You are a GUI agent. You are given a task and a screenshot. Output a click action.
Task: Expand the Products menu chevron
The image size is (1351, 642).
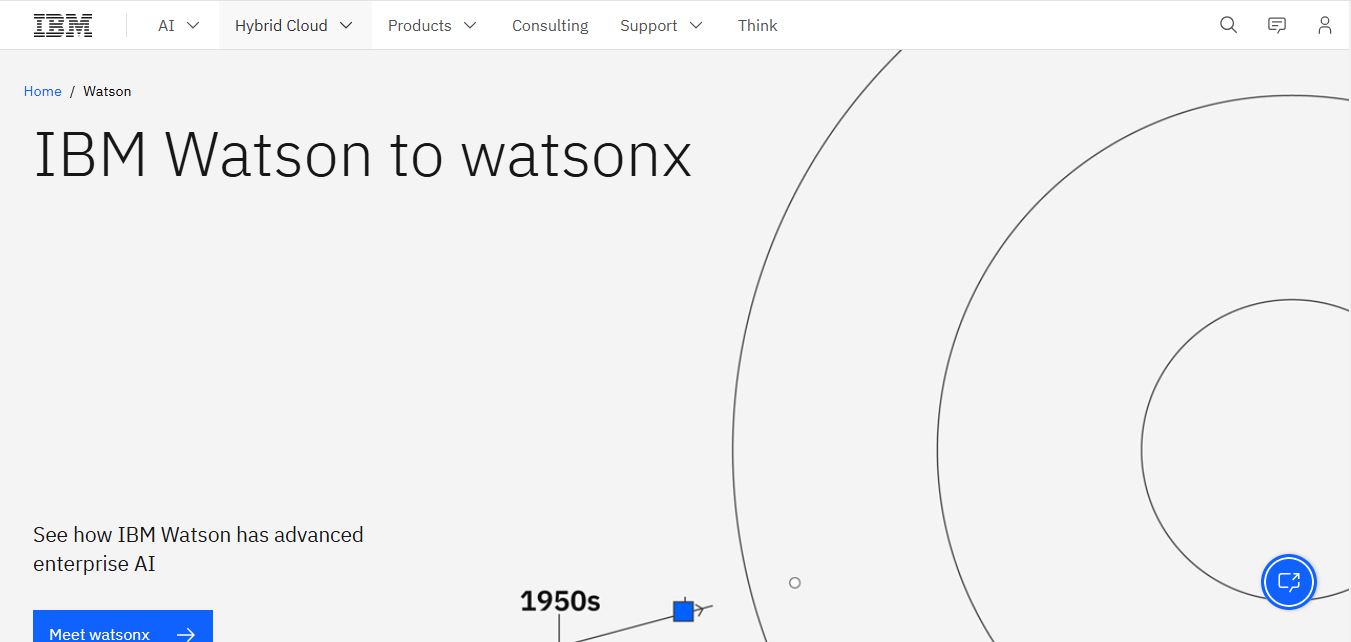[x=470, y=25]
